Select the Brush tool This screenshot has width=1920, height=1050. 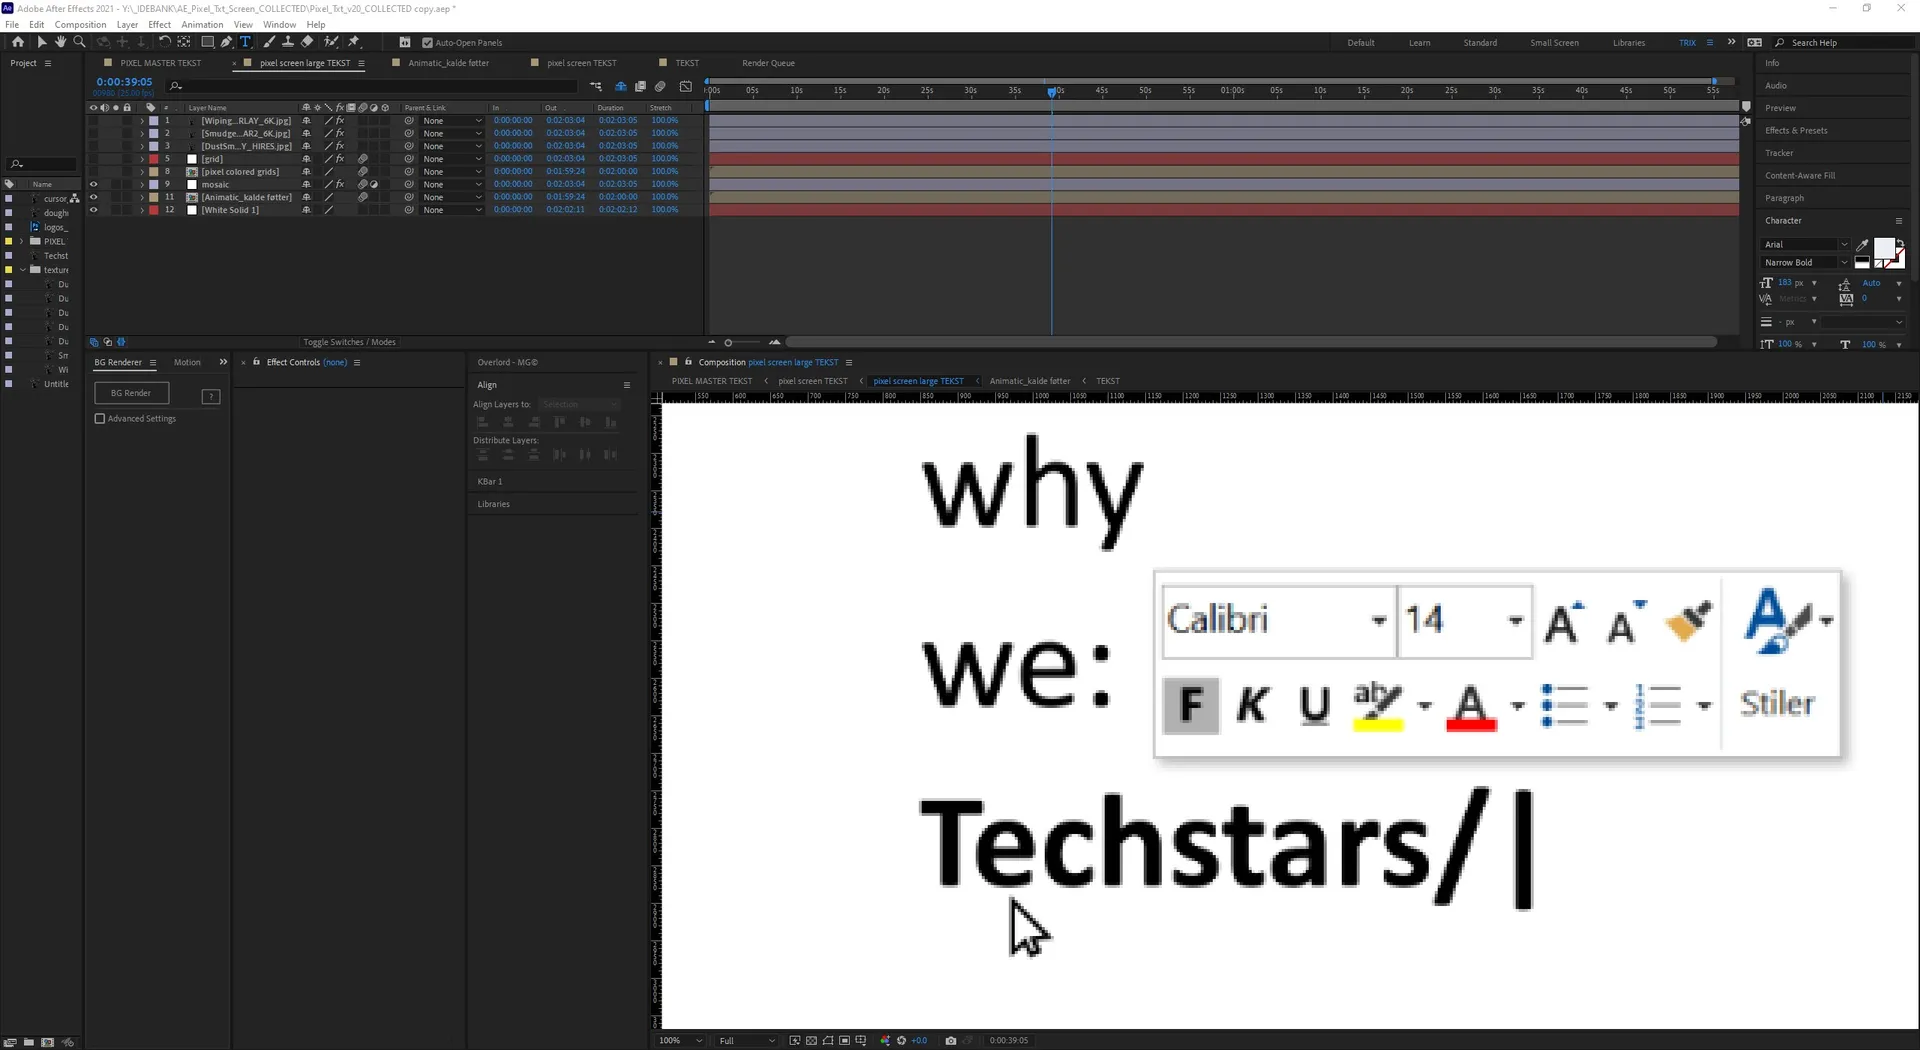(x=269, y=42)
